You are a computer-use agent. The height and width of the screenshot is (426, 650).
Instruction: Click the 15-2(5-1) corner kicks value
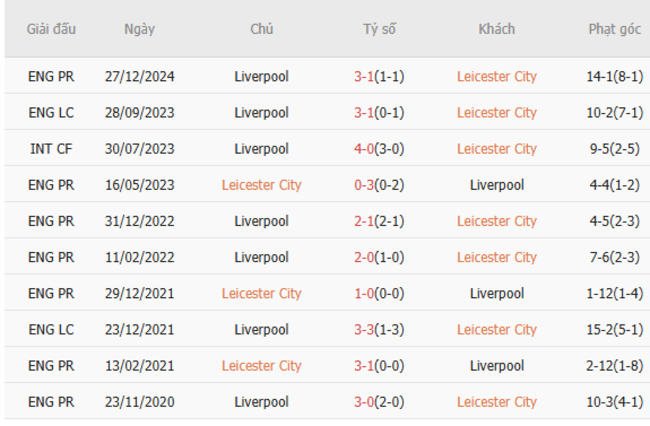click(x=614, y=329)
